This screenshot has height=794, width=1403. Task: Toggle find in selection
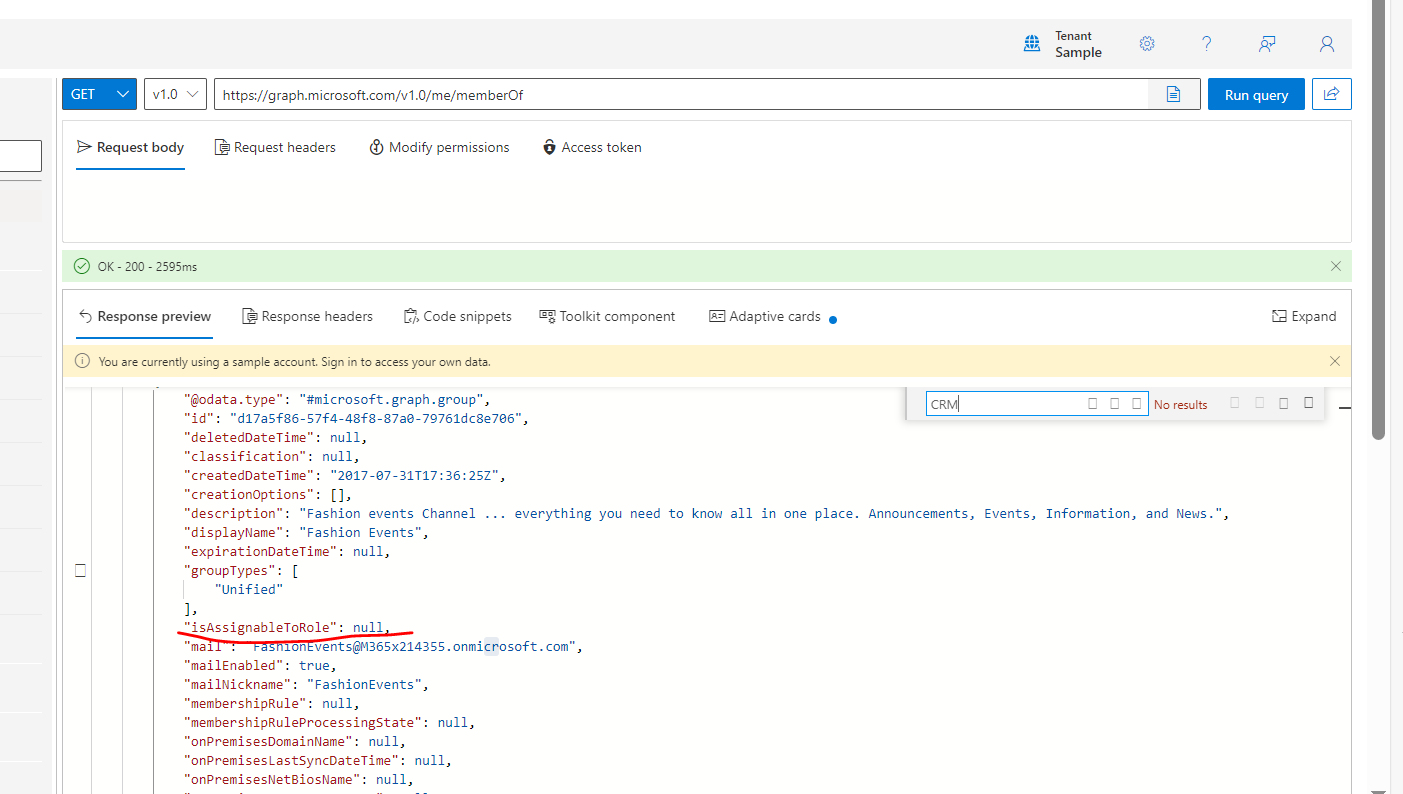pyautogui.click(x=1284, y=403)
